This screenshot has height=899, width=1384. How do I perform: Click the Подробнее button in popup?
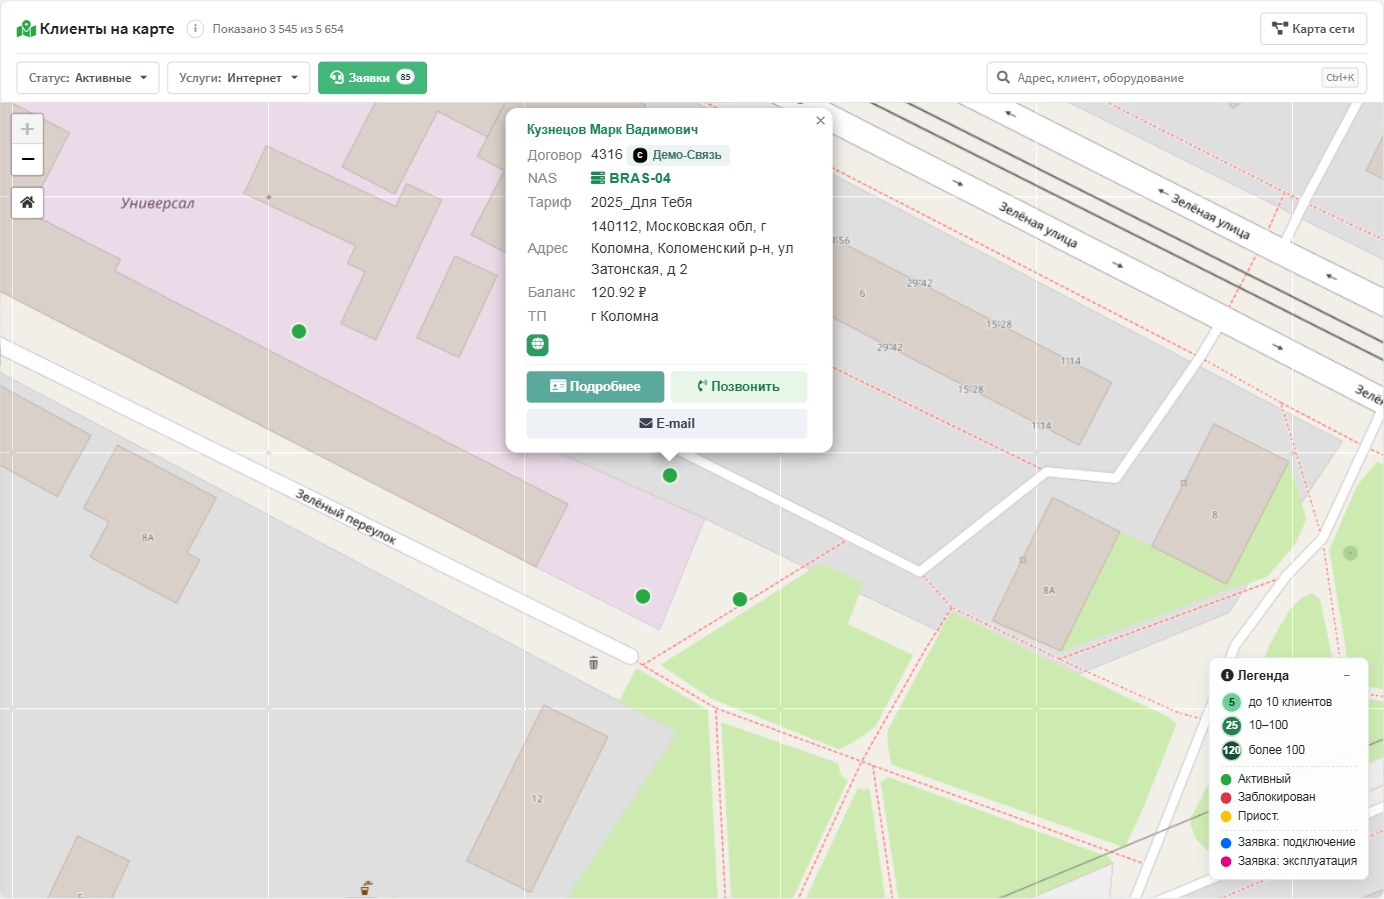tap(595, 387)
